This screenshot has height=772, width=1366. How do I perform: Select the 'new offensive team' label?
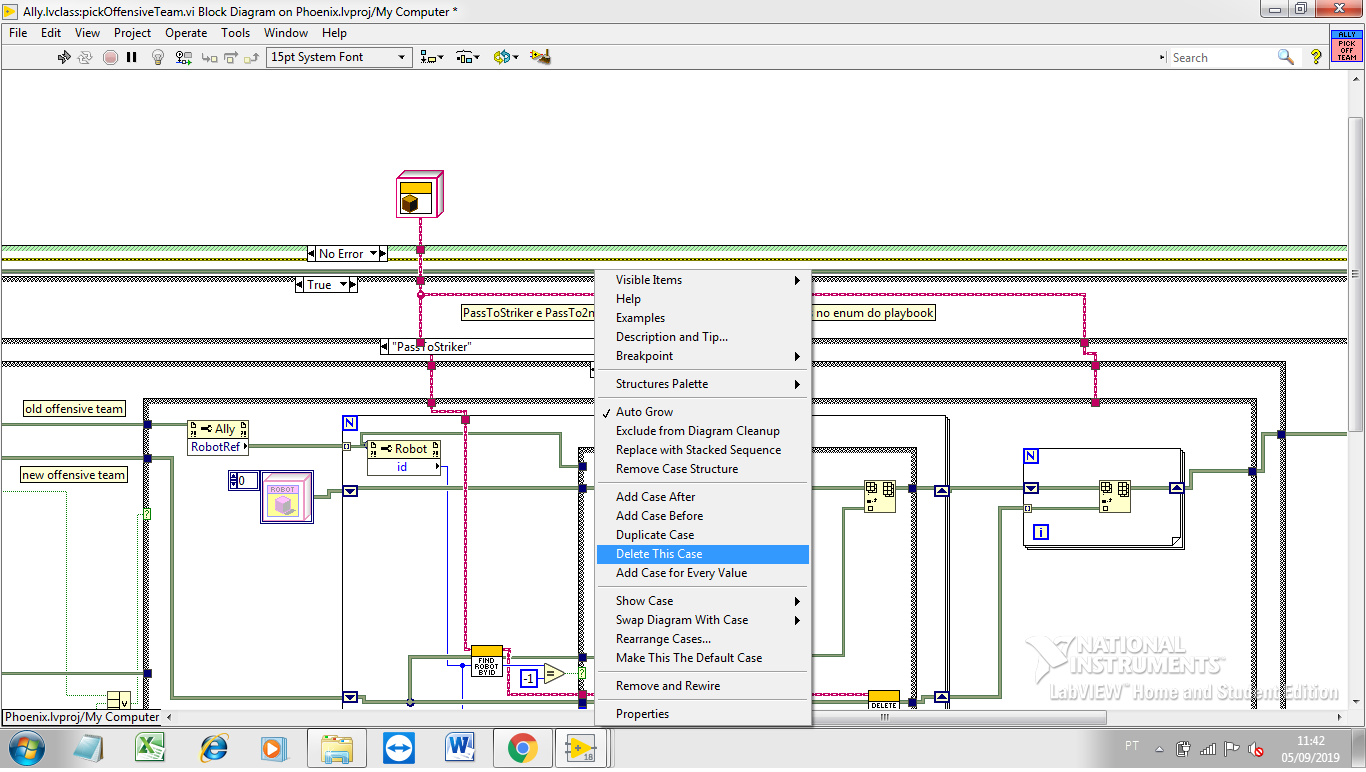75,475
